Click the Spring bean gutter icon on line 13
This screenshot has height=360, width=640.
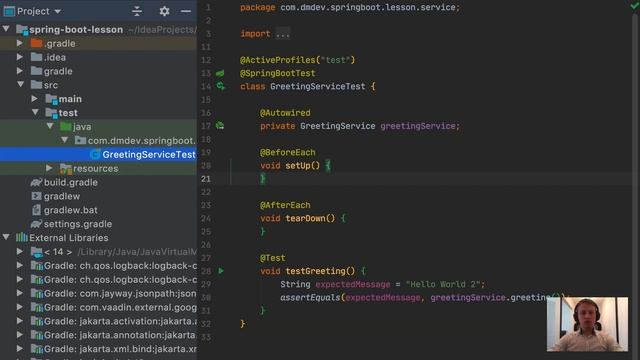click(220, 73)
